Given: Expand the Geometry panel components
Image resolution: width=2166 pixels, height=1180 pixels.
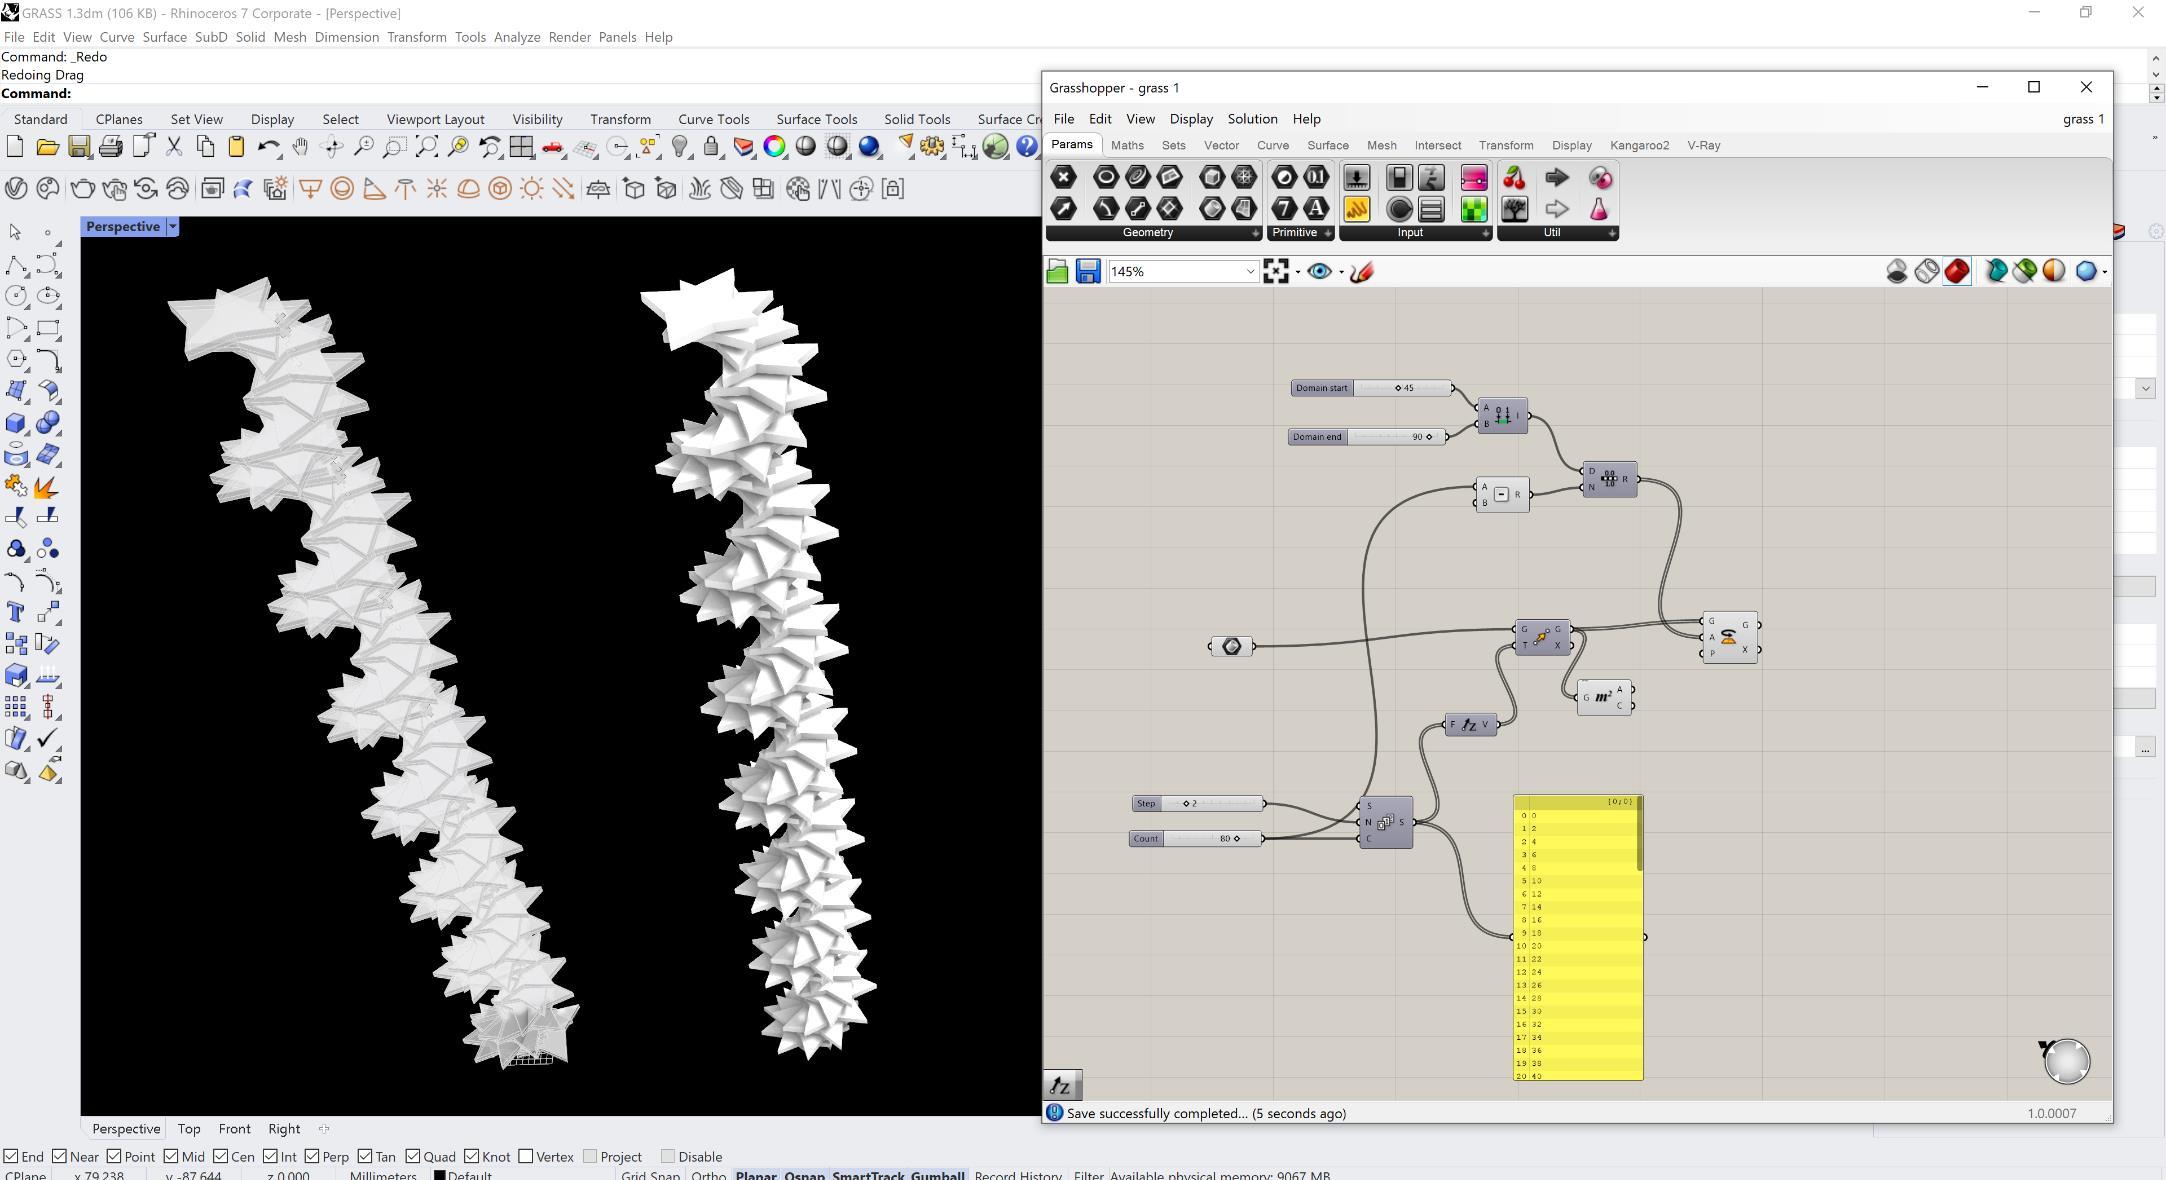Looking at the screenshot, I should click(x=1256, y=233).
